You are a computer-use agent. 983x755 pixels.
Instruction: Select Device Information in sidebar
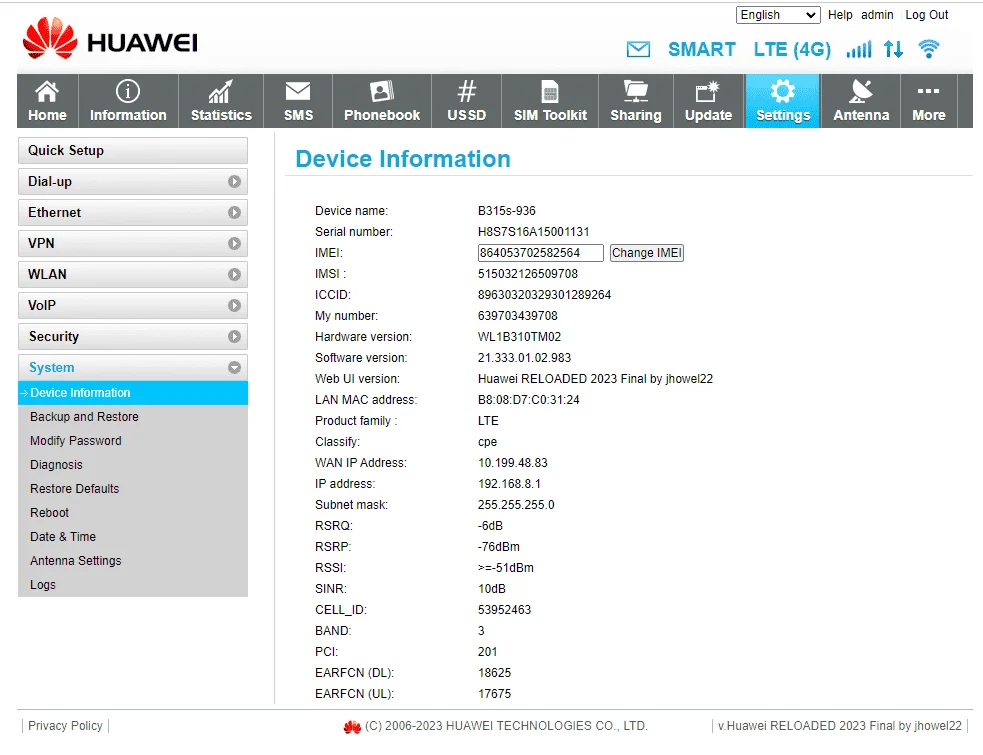tap(133, 393)
